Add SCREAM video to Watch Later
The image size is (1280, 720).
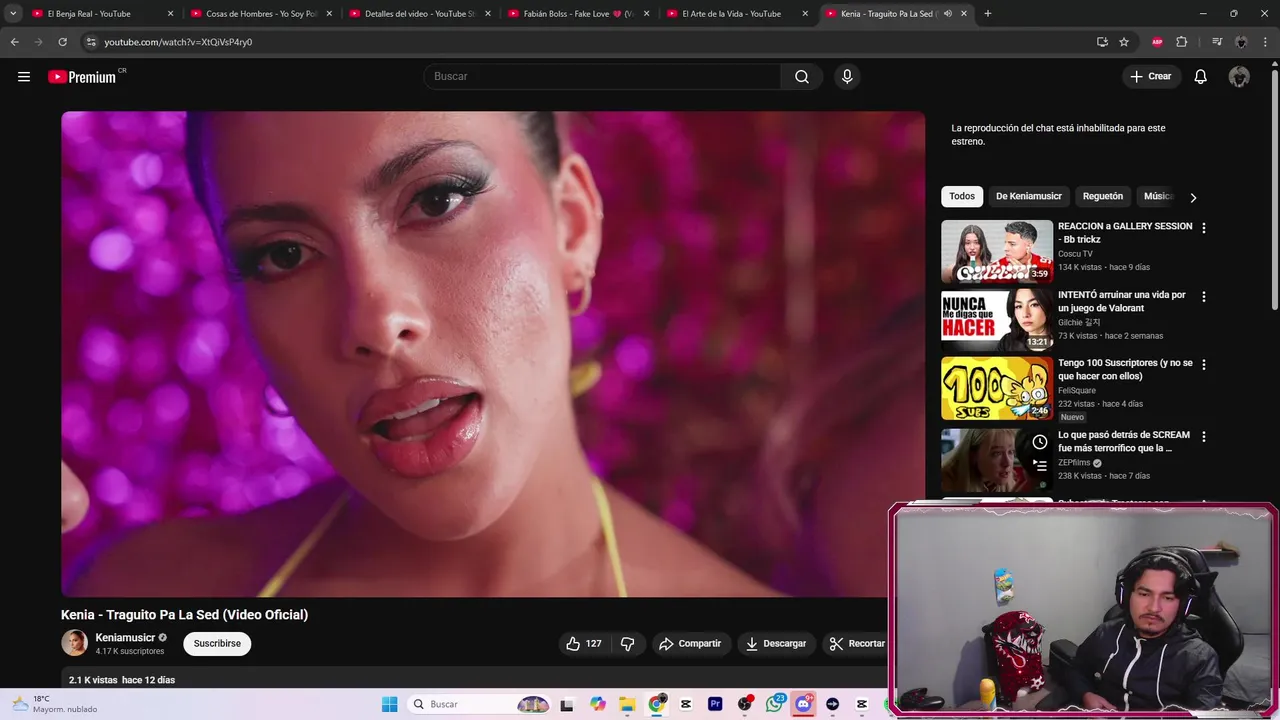coord(1040,442)
